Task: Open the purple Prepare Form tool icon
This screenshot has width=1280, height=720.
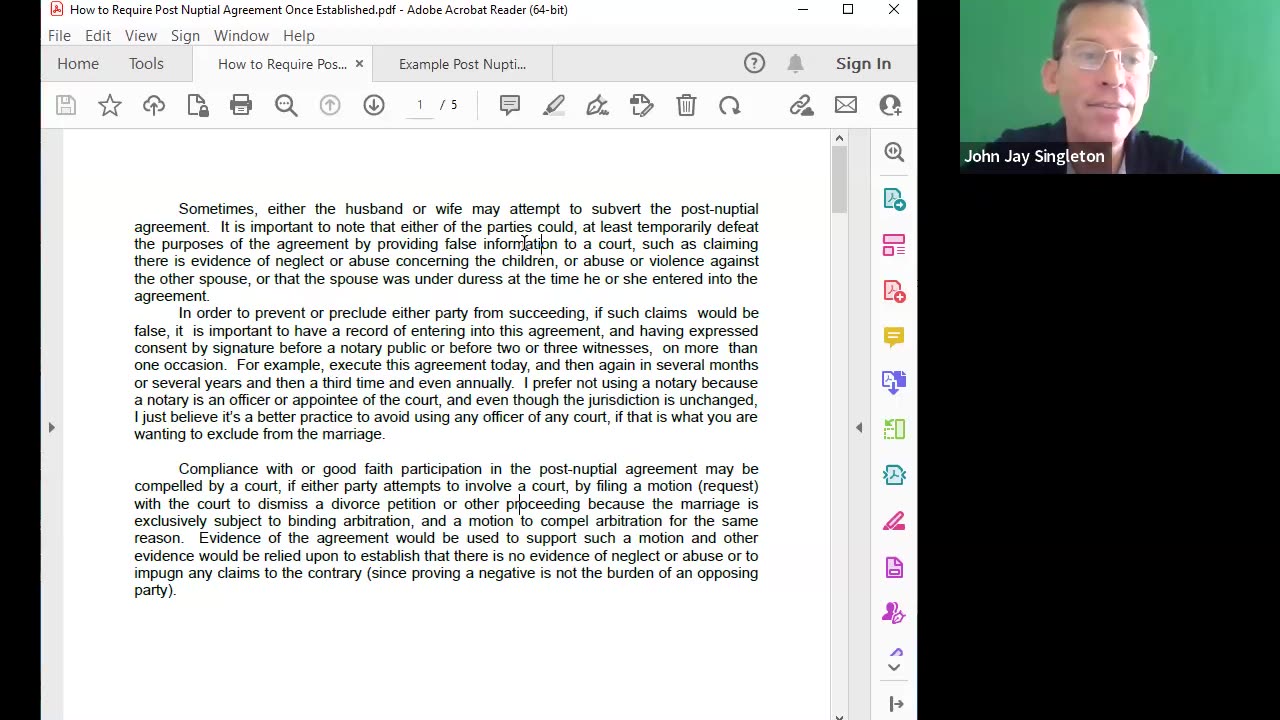Action: point(894,567)
